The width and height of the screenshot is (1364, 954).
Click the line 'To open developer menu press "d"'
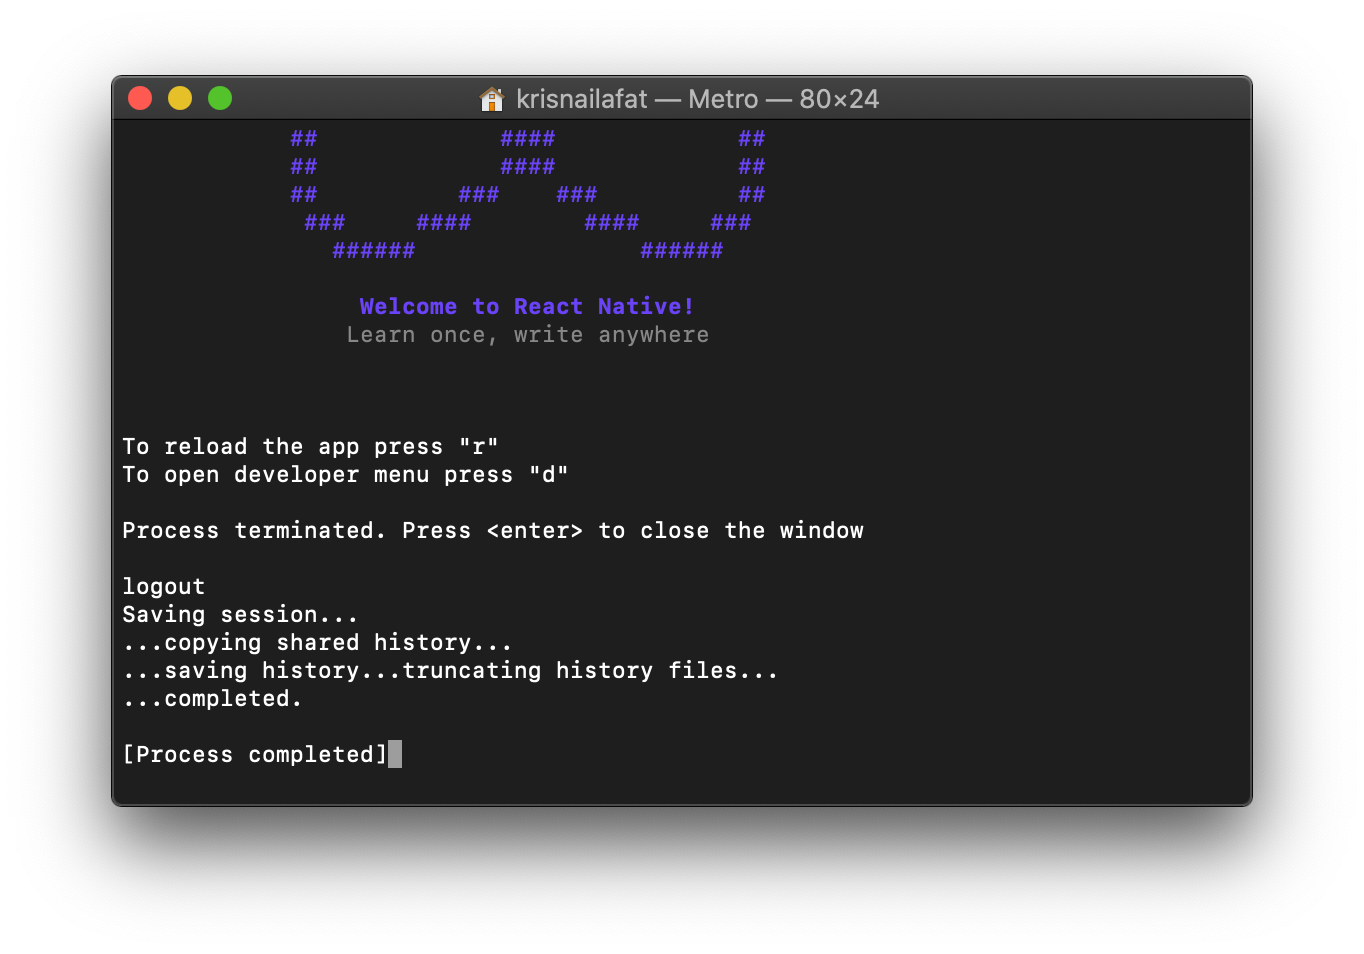pyautogui.click(x=345, y=475)
